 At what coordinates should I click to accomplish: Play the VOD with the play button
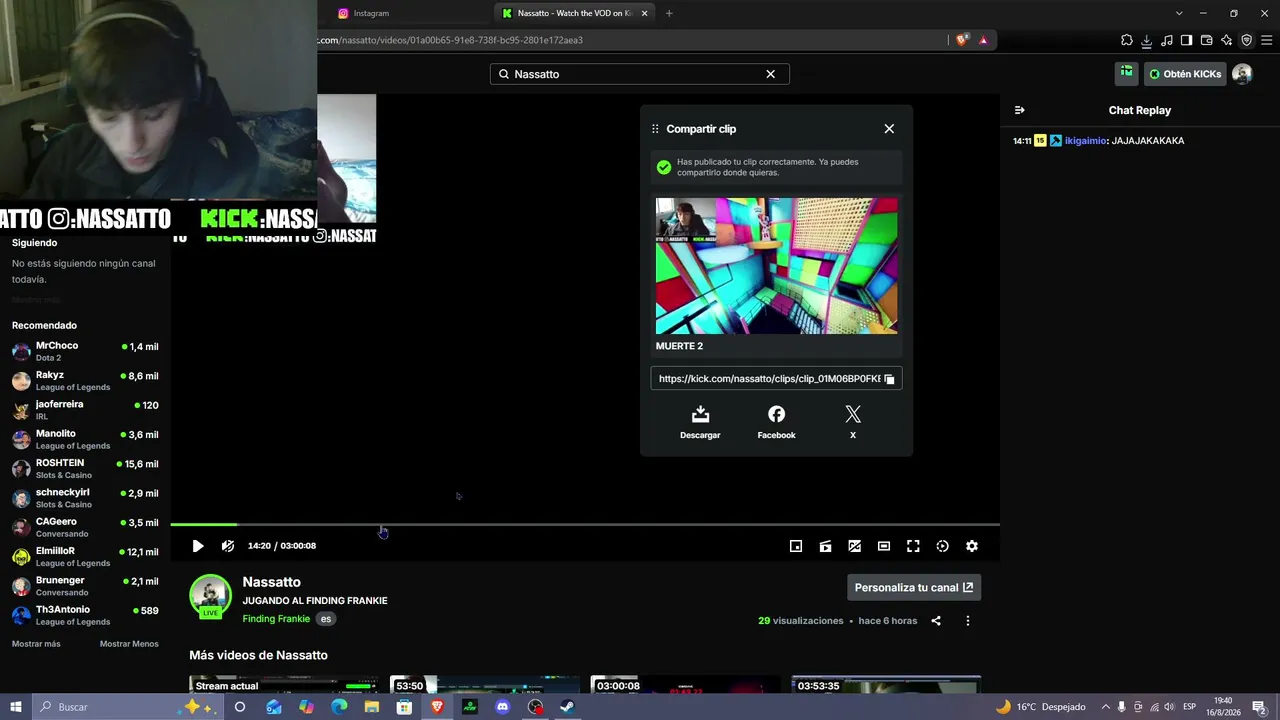(198, 546)
